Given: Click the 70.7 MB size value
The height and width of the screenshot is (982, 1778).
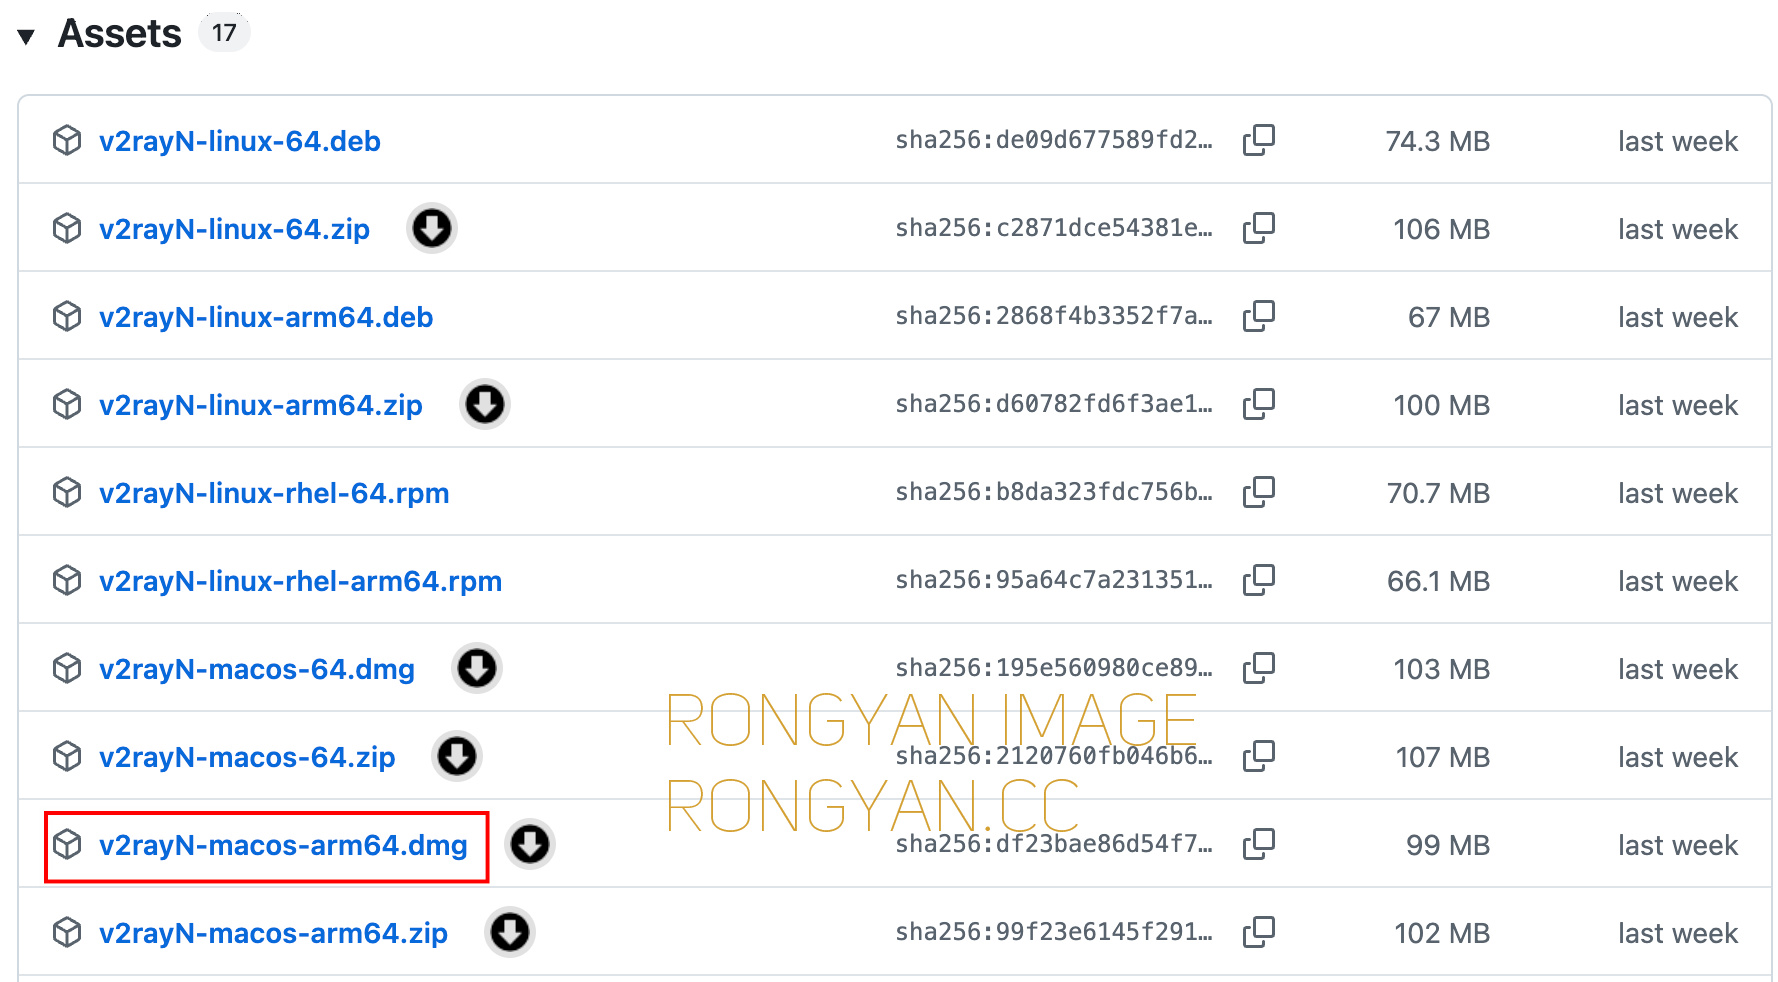Looking at the screenshot, I should (x=1438, y=493).
